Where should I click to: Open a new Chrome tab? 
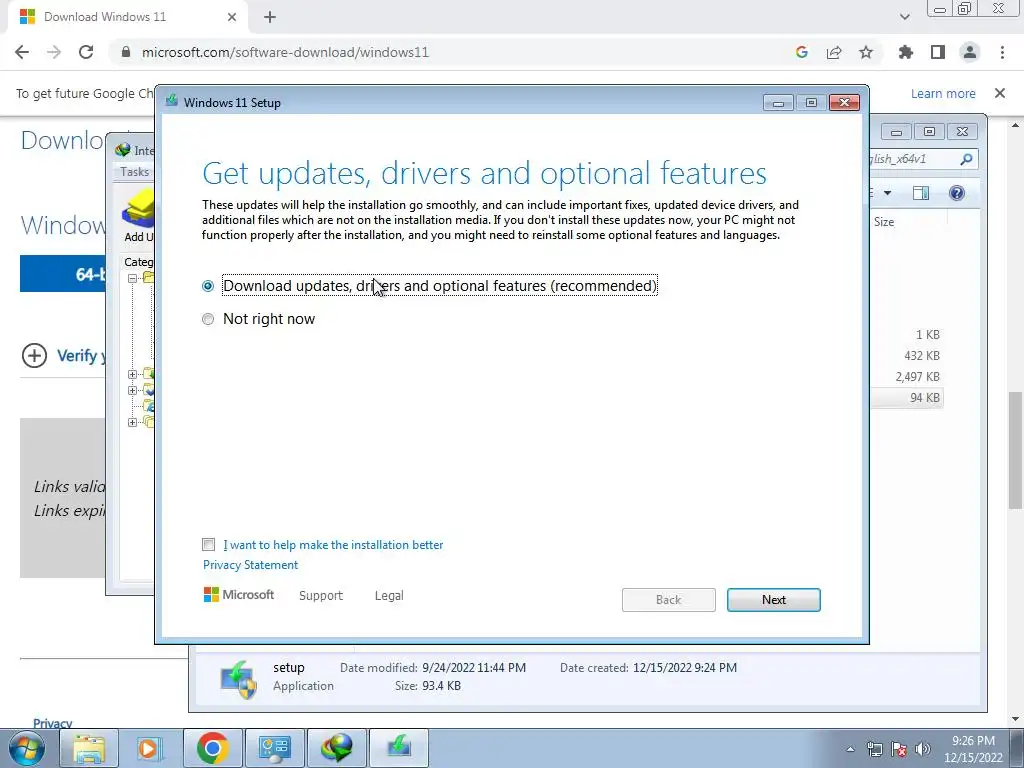(270, 17)
